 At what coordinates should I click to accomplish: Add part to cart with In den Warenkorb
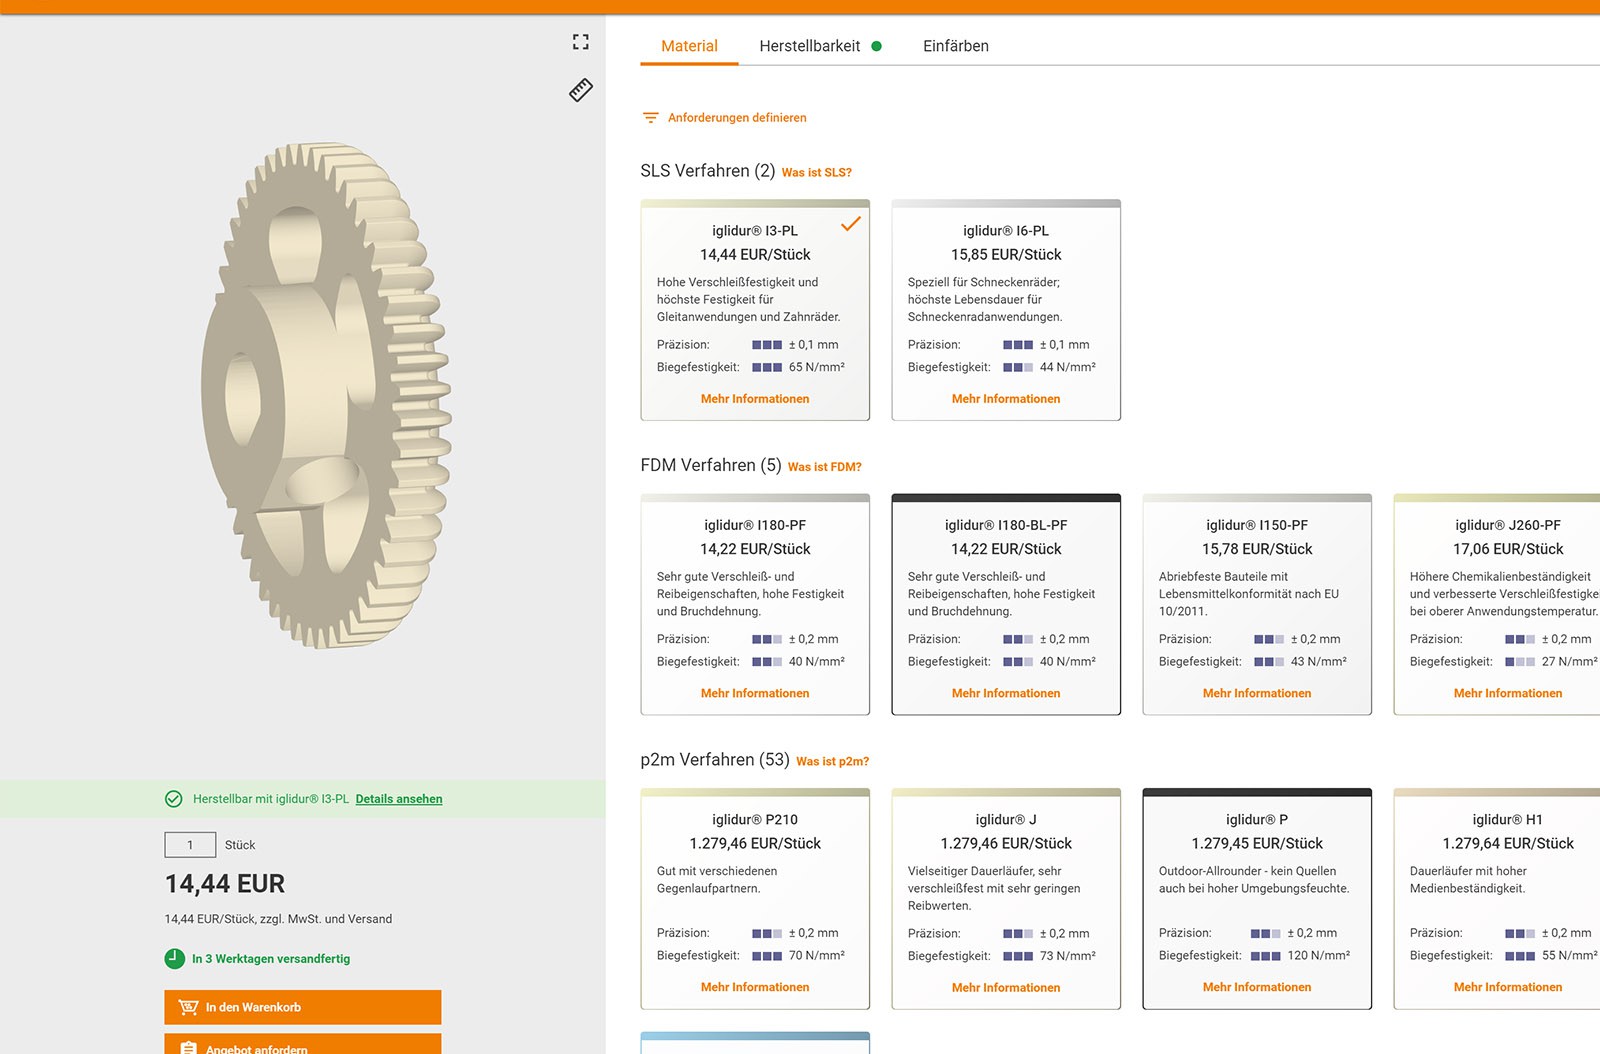[303, 1007]
